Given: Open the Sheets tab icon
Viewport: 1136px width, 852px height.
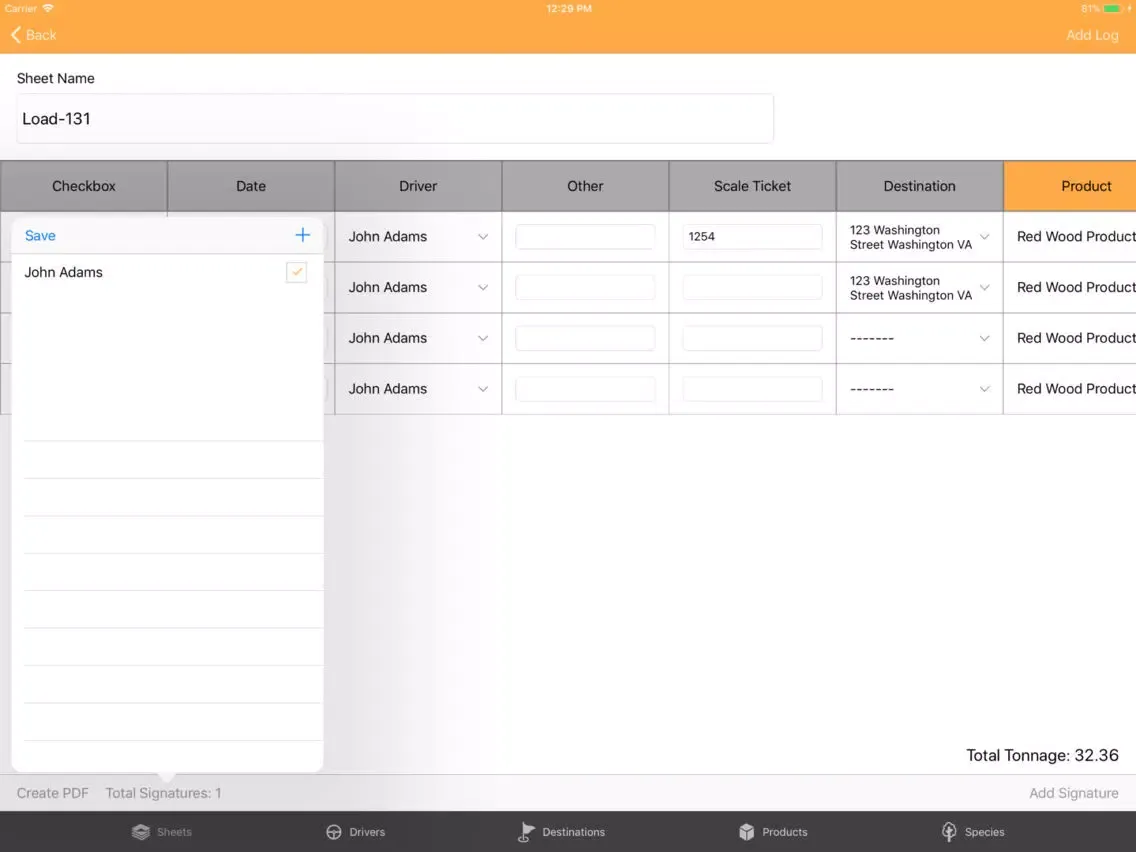Looking at the screenshot, I should (141, 832).
